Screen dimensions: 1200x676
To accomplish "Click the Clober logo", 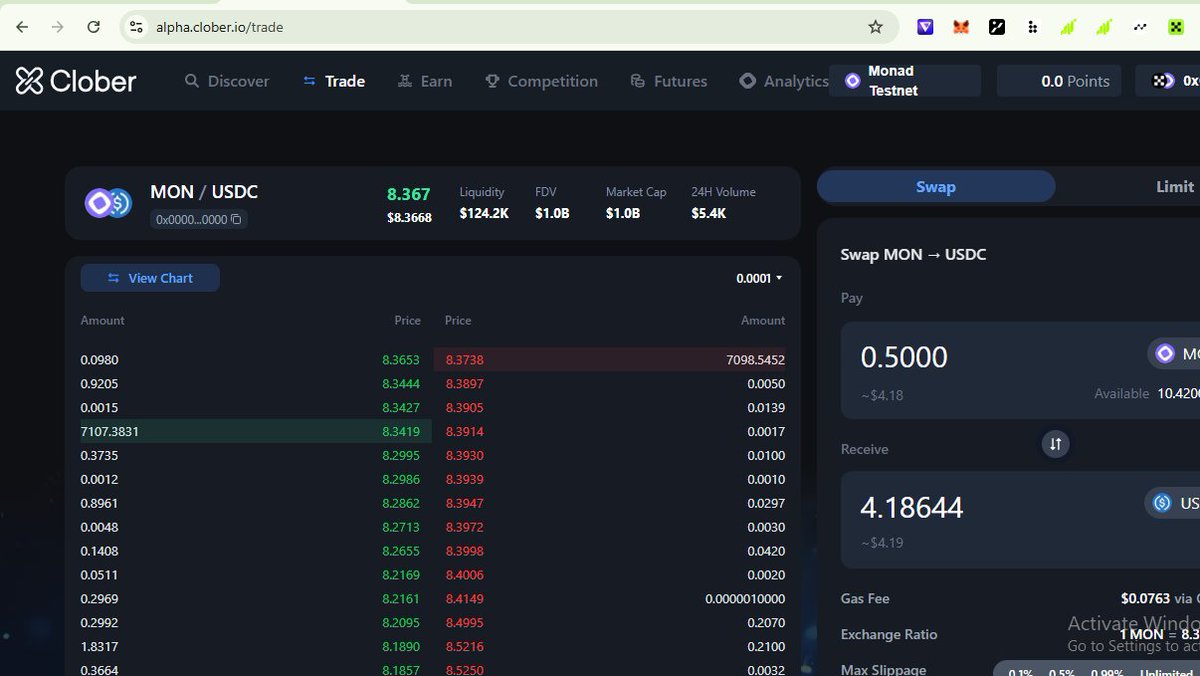I will point(76,81).
